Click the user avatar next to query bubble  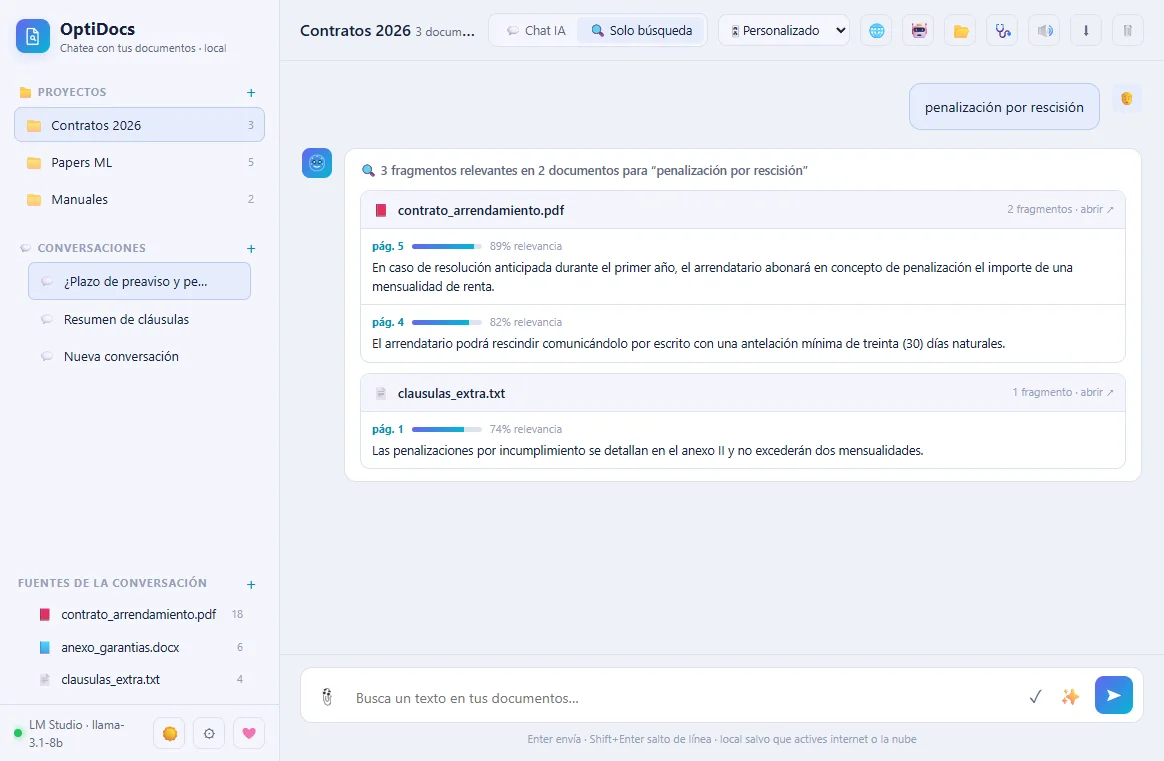1126,98
